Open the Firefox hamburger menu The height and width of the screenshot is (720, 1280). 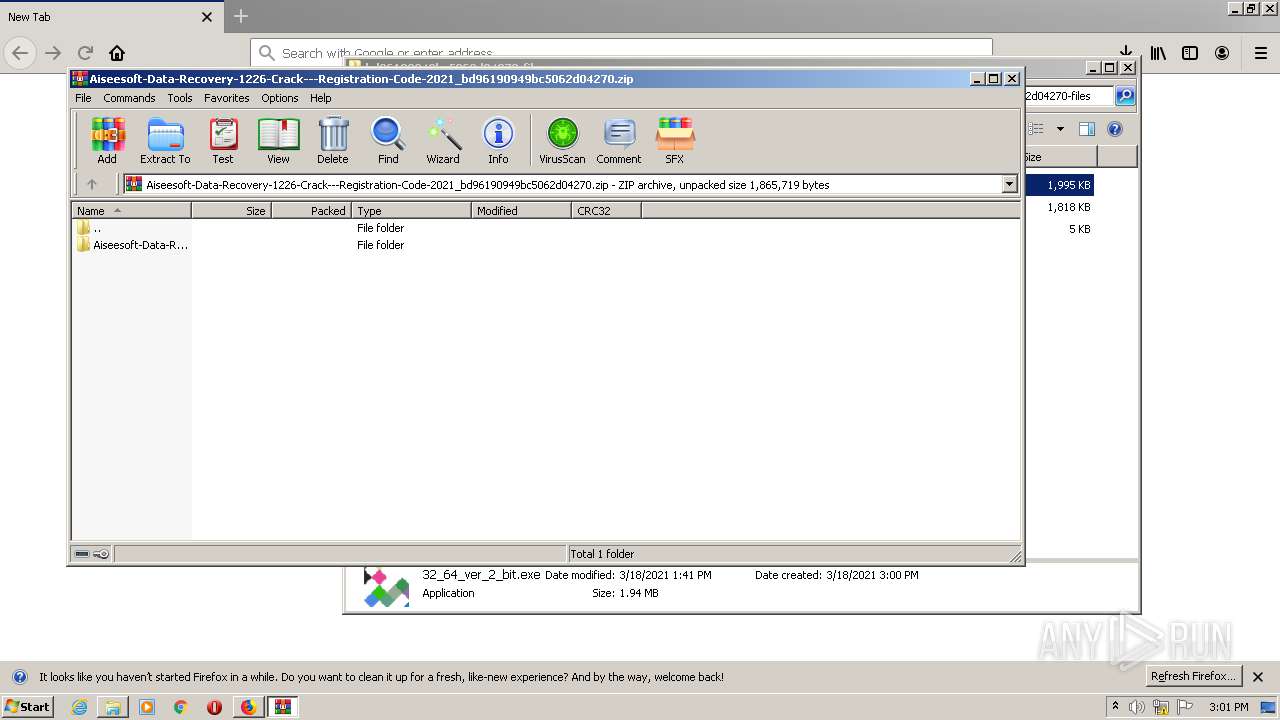point(1260,53)
